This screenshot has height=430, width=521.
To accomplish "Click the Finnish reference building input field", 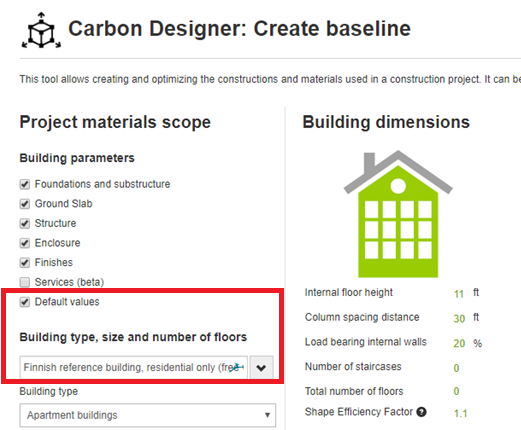I will [133, 368].
